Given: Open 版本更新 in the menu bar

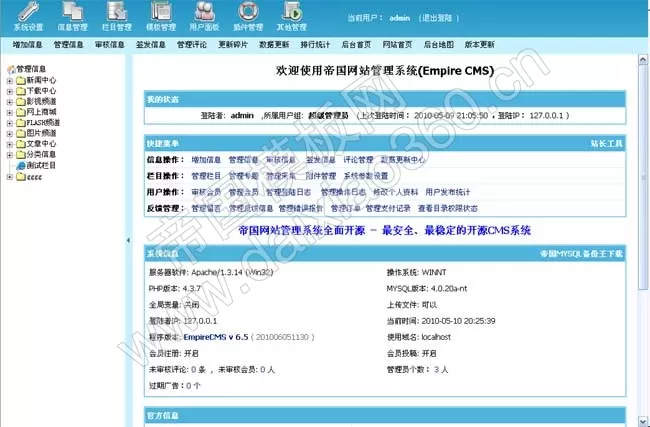Looking at the screenshot, I should (479, 44).
